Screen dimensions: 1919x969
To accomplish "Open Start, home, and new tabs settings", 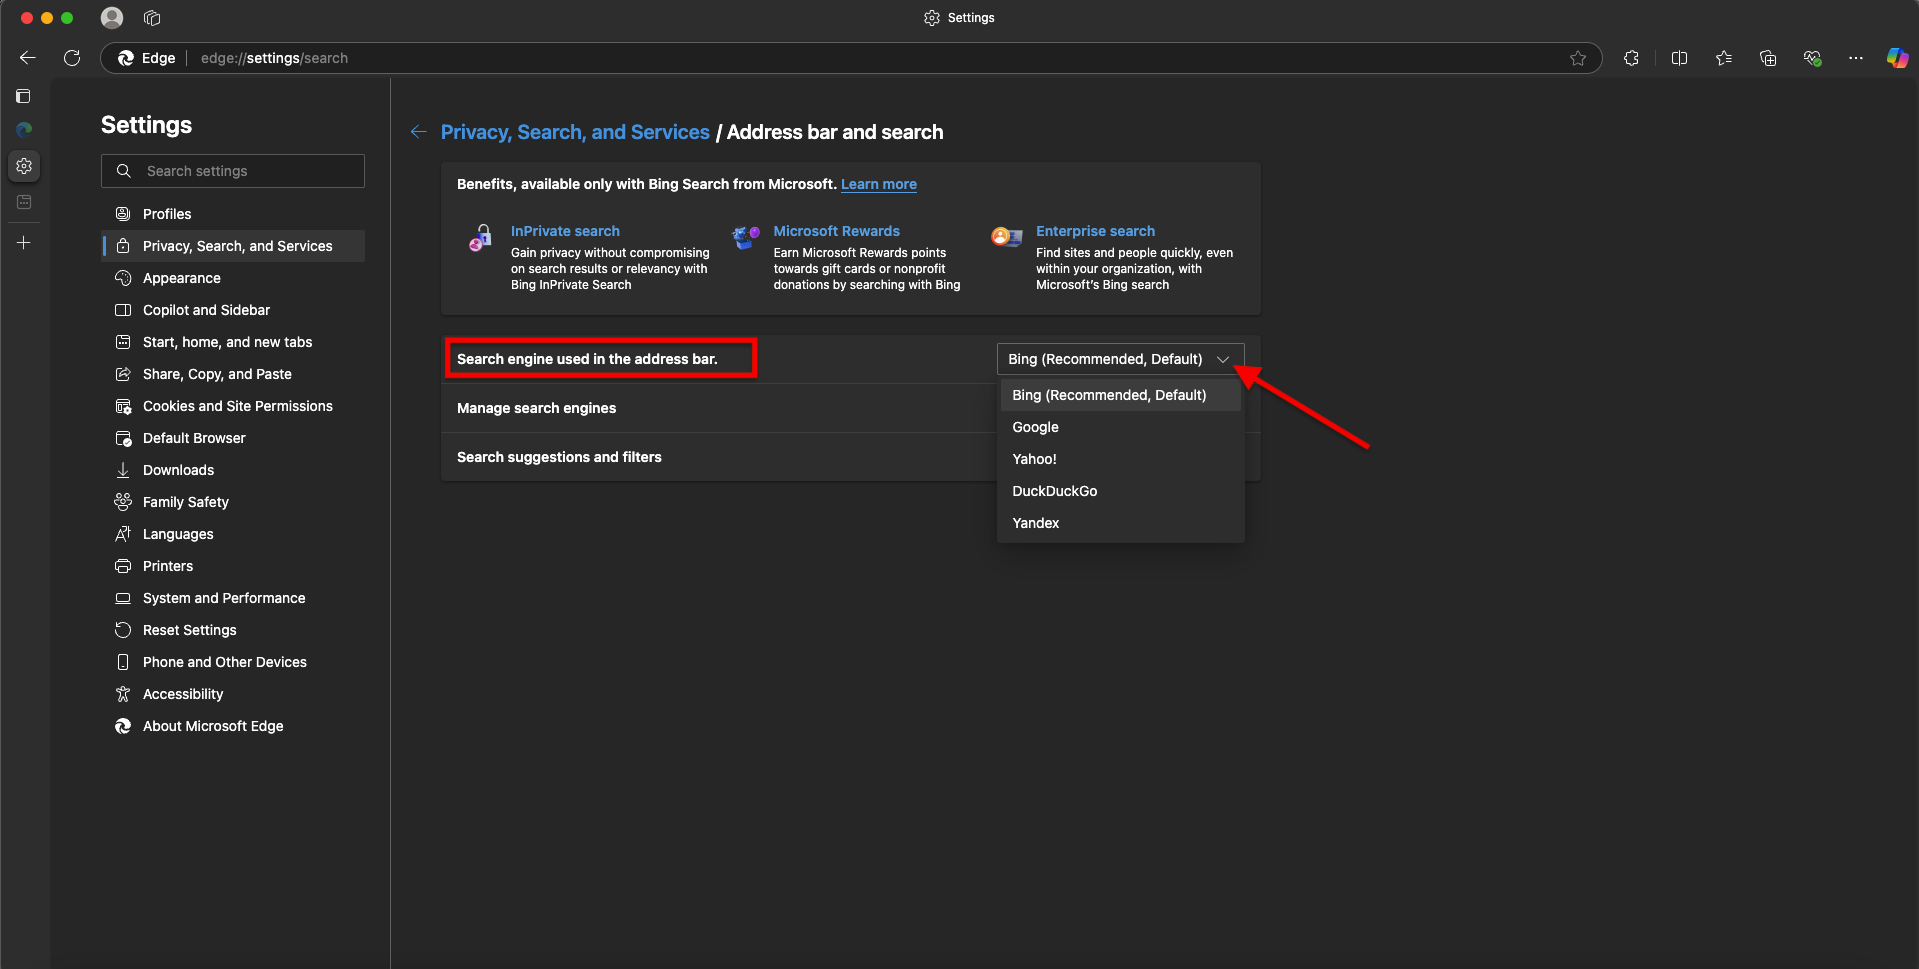I will click(x=233, y=342).
